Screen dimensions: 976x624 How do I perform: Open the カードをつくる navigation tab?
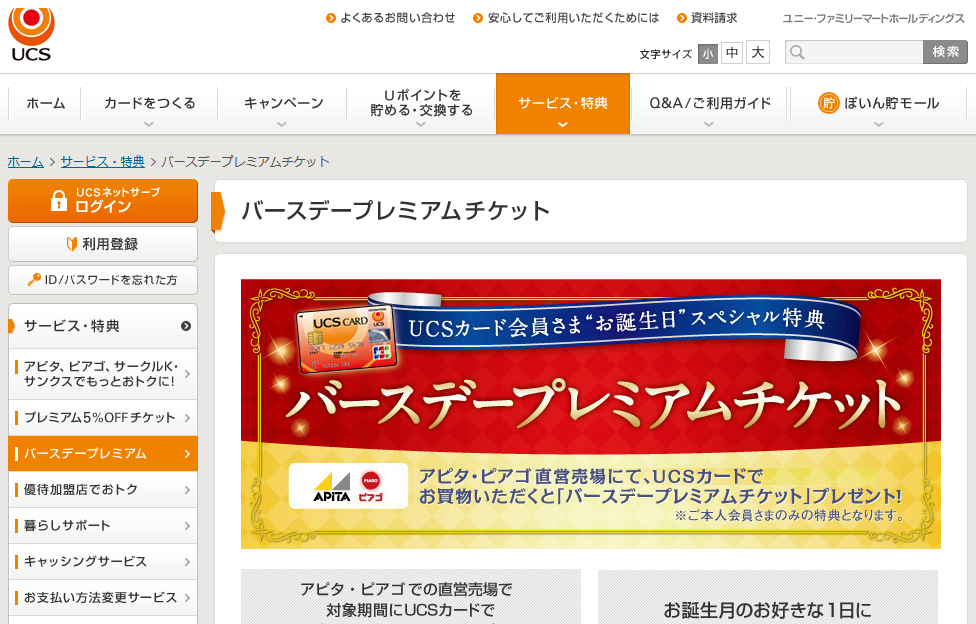pos(149,103)
